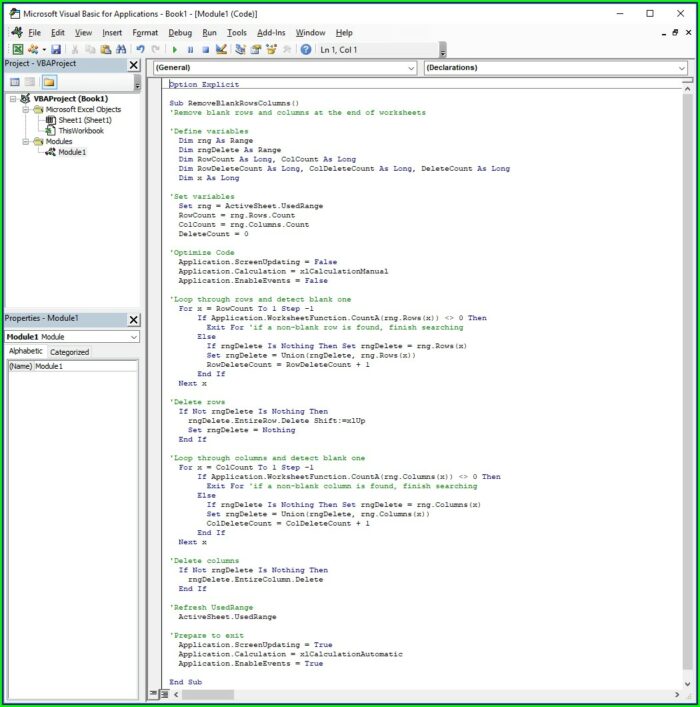Viewport: 700px width, 707px height.
Task: Click View Microsoft Excel toolbar icon
Action: (18, 50)
